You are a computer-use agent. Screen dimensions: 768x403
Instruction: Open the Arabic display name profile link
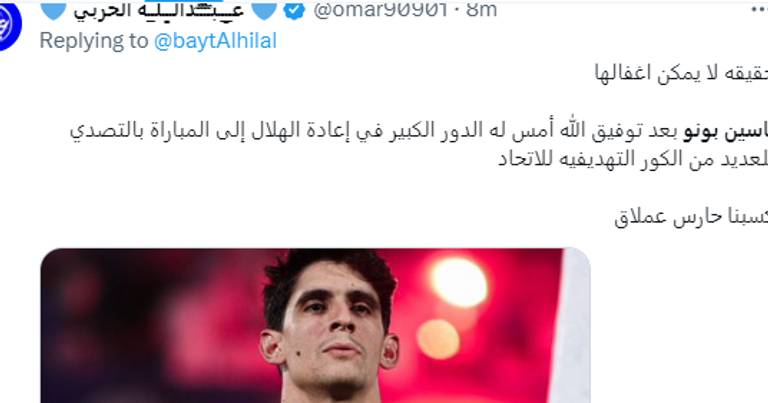[x=159, y=11]
